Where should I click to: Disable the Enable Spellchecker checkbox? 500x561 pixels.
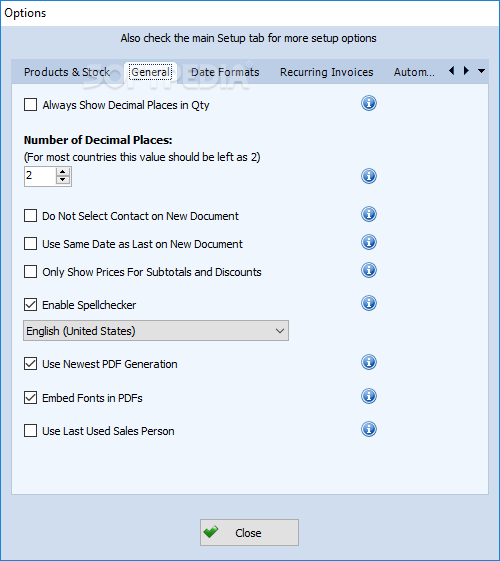[x=30, y=305]
